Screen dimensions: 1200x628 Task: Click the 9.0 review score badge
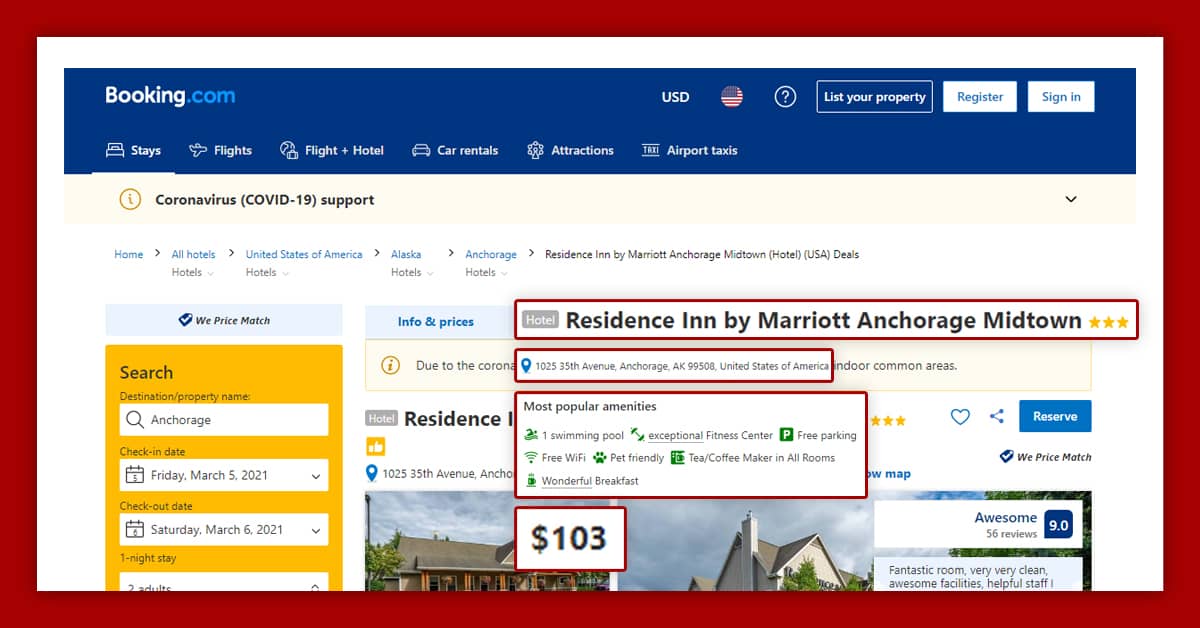[x=1058, y=524]
